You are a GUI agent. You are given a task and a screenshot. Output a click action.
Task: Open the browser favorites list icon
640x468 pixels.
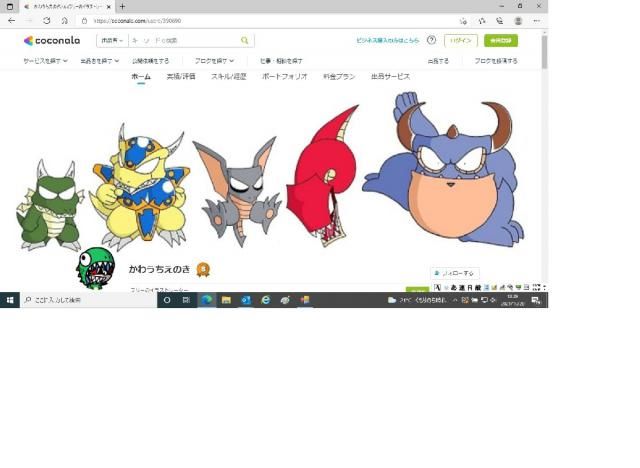[482, 21]
